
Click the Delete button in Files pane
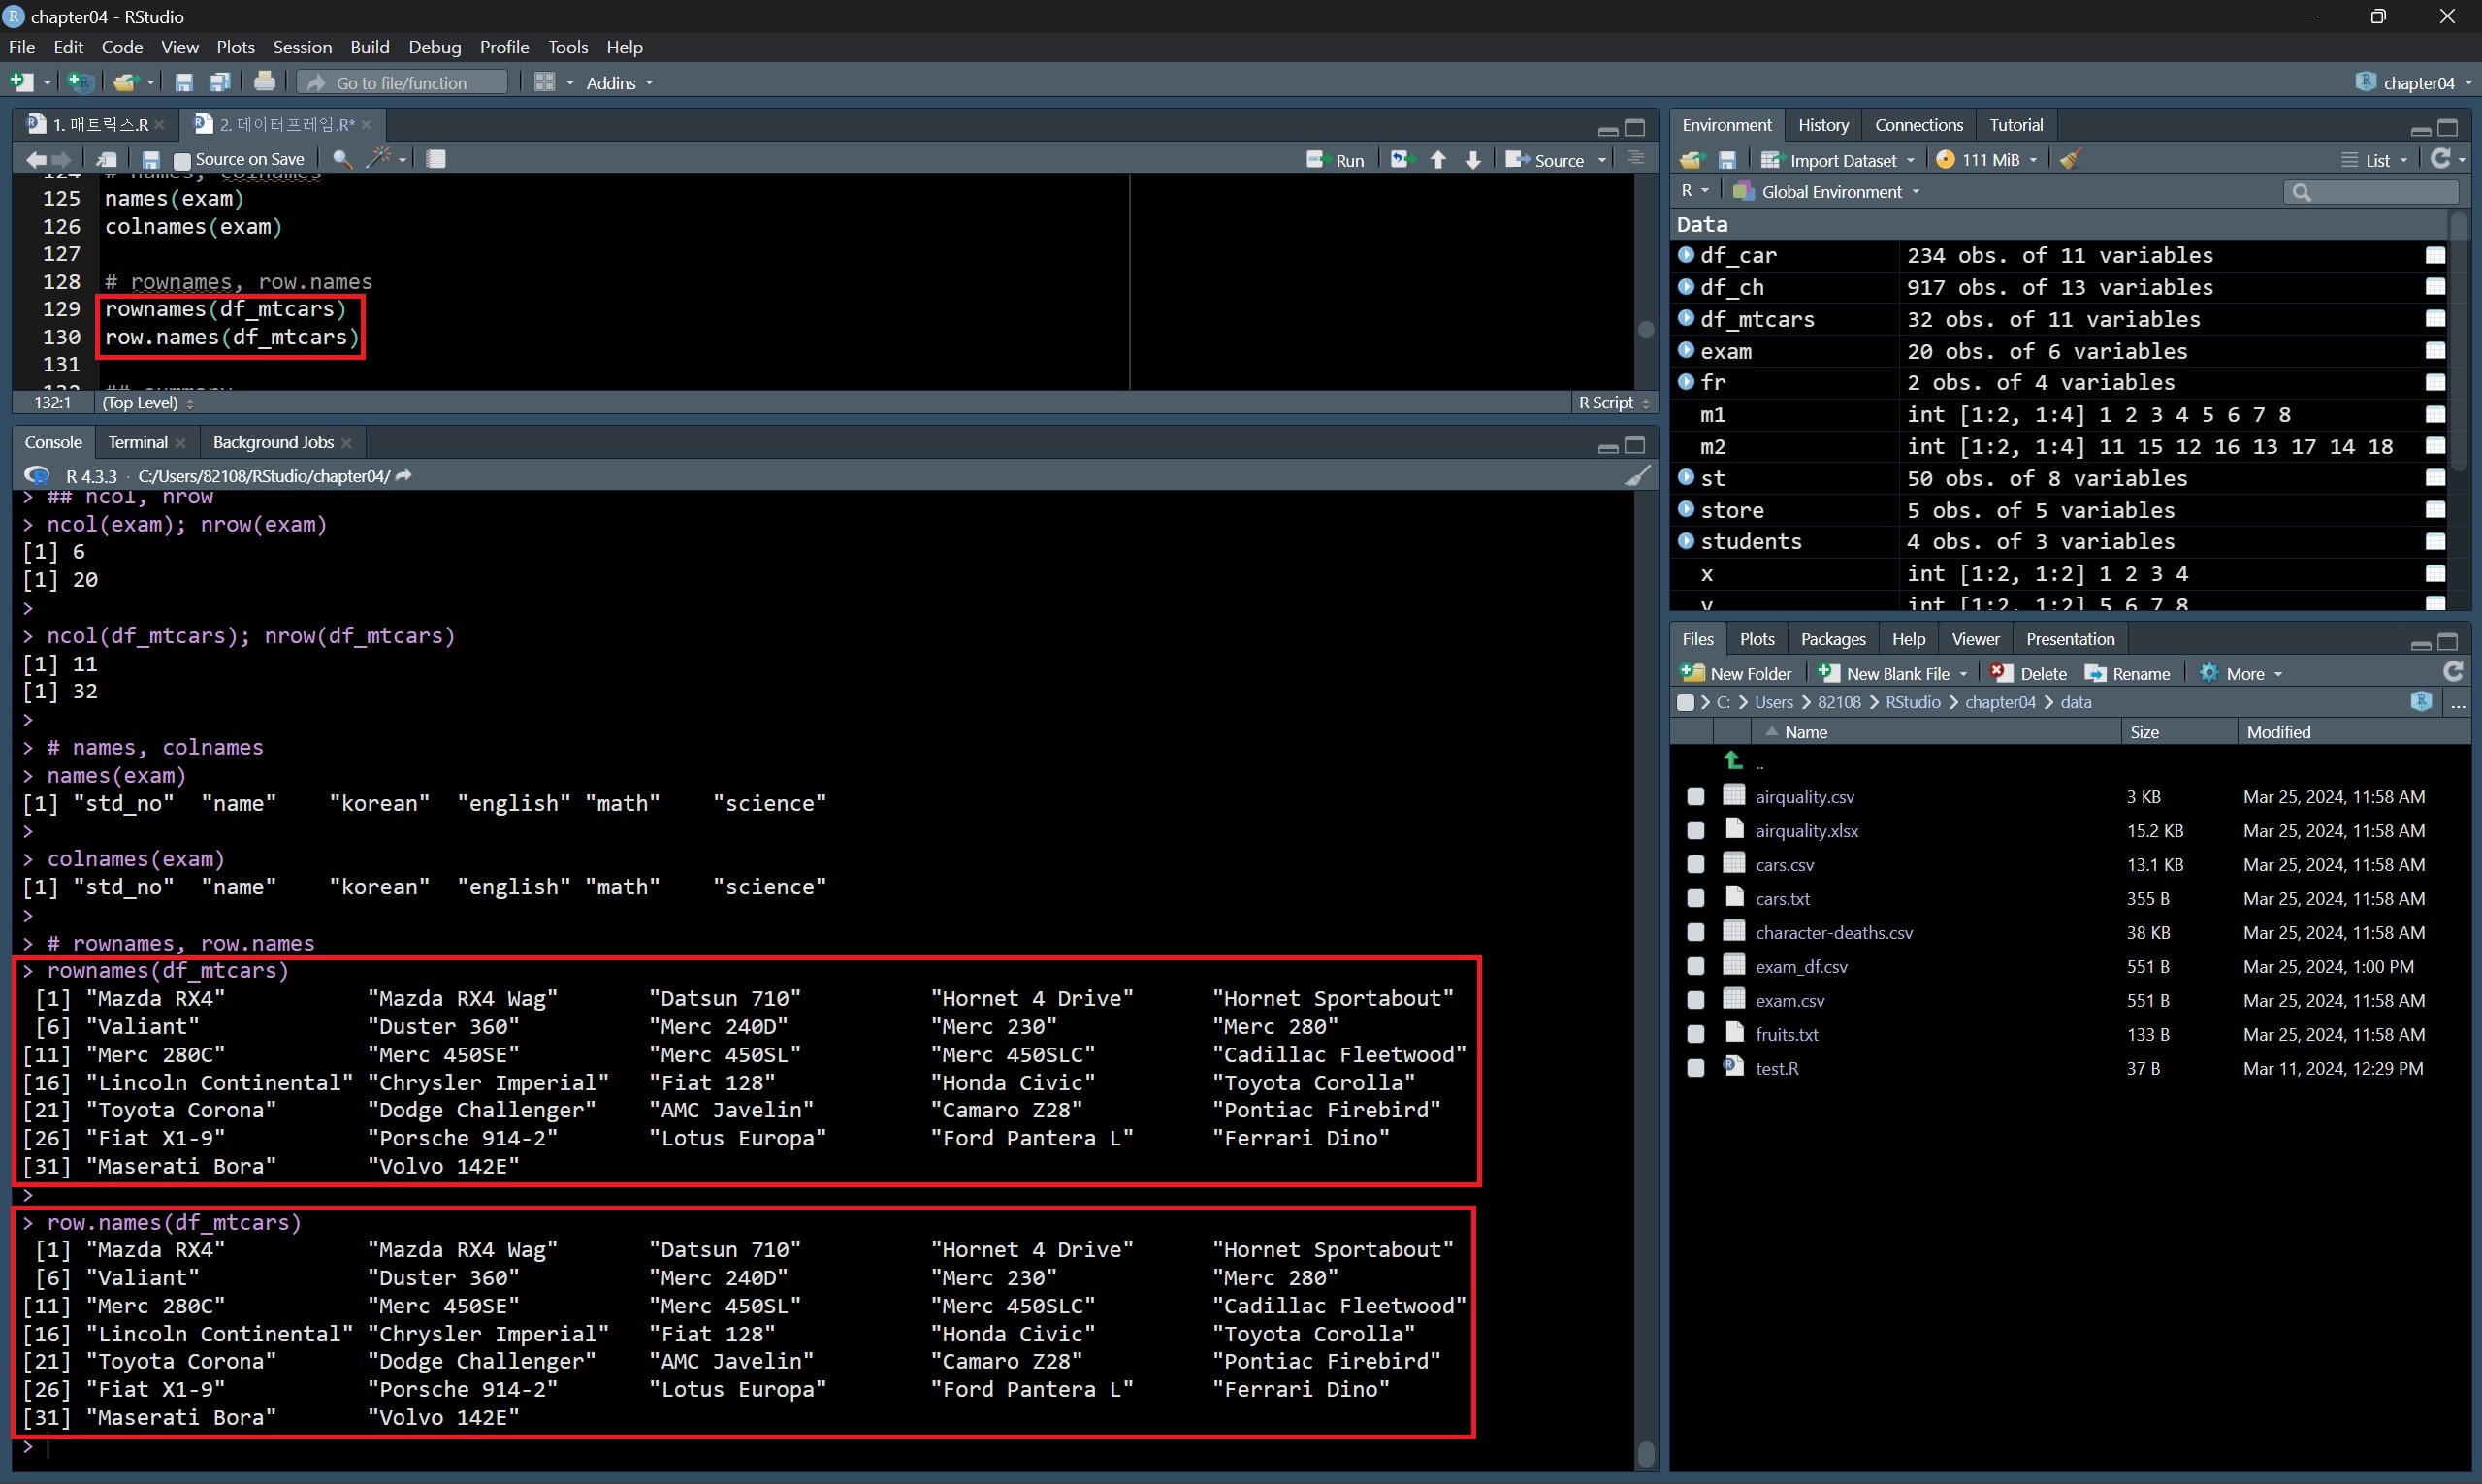(2029, 674)
